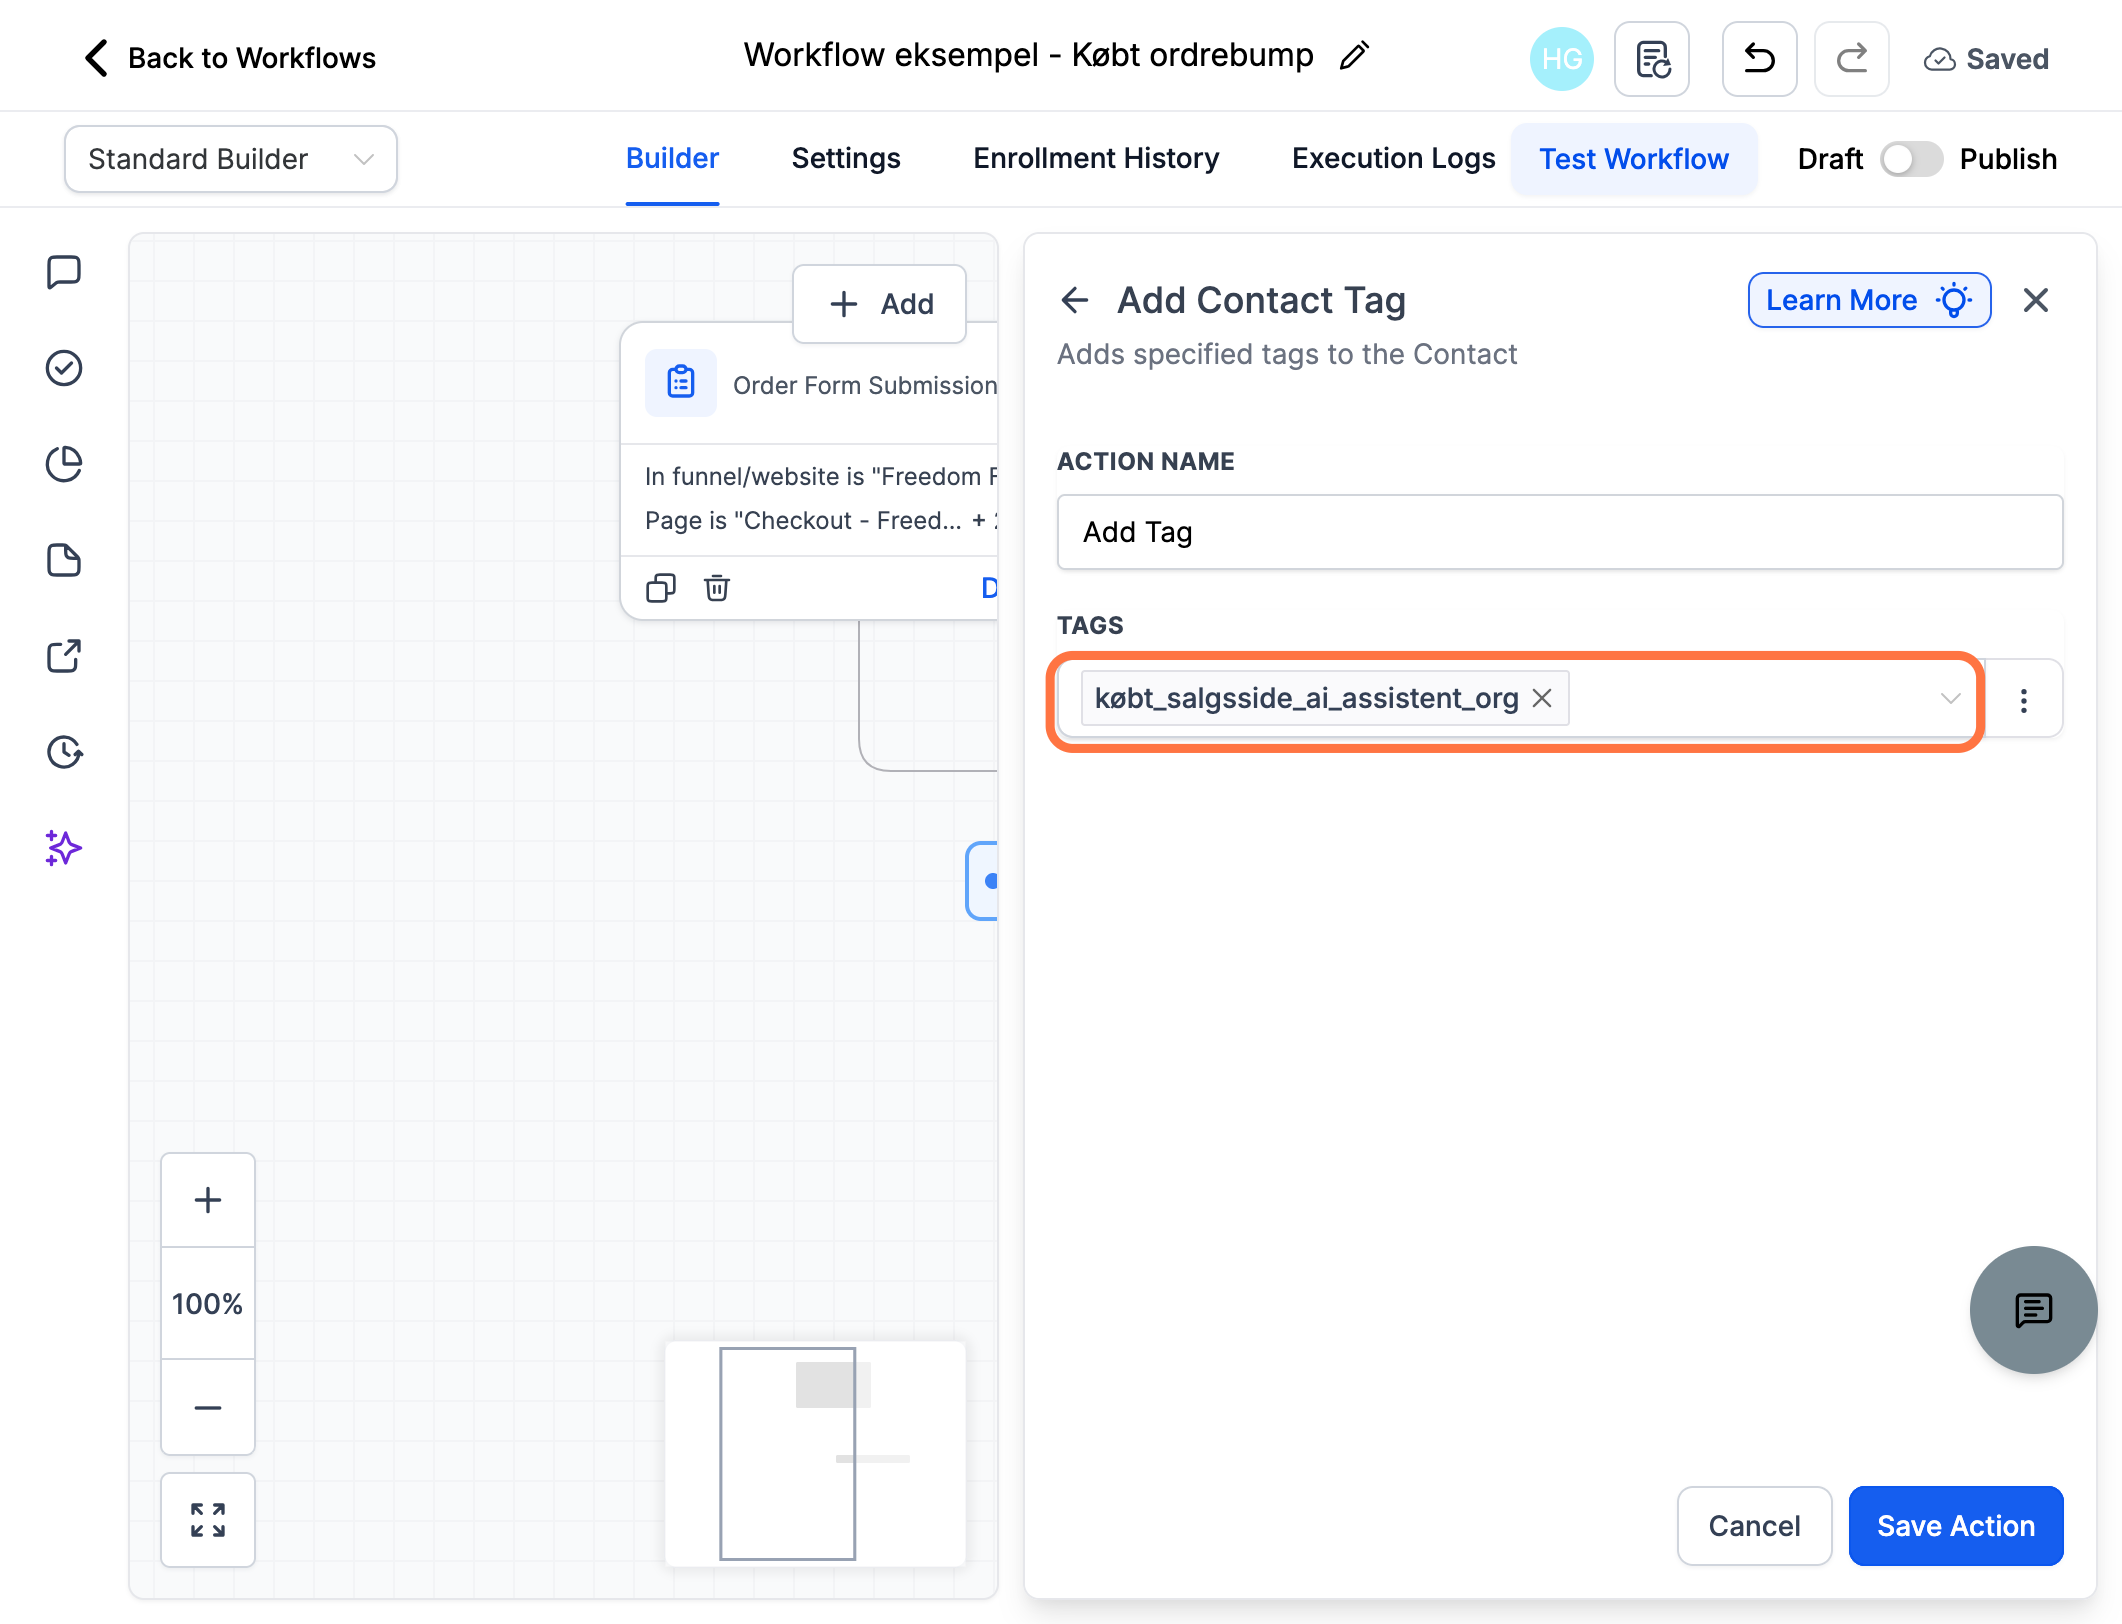The height and width of the screenshot is (1624, 2122).
Task: Zoom in on the canvas
Action: [x=208, y=1200]
